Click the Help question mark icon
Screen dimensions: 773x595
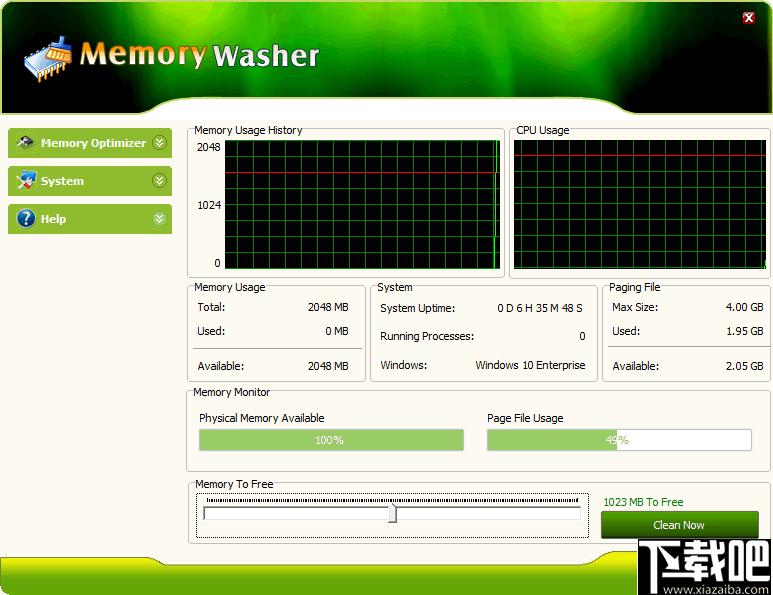pos(26,218)
